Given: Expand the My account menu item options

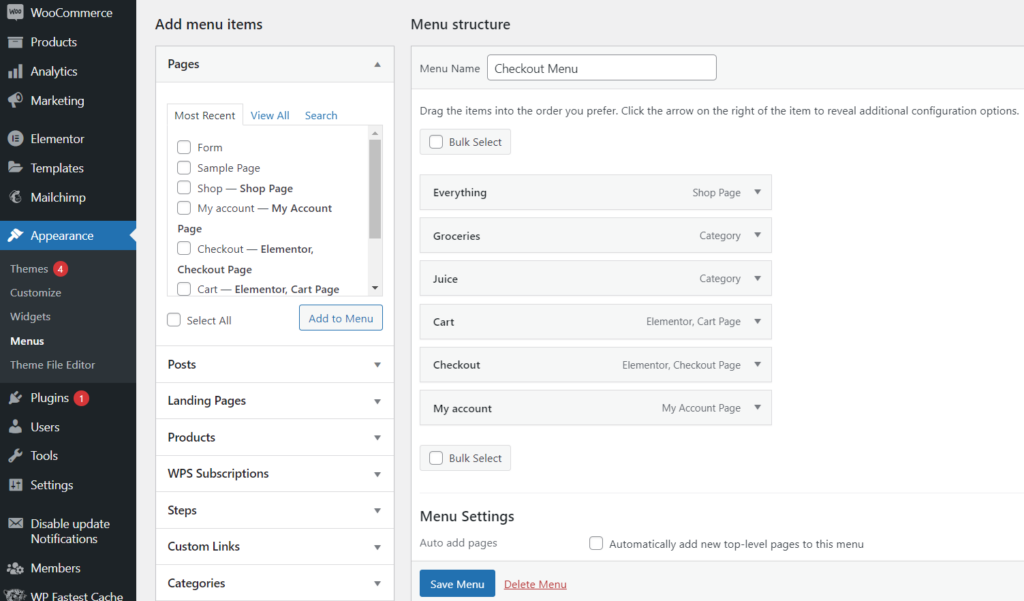Looking at the screenshot, I should (x=758, y=408).
